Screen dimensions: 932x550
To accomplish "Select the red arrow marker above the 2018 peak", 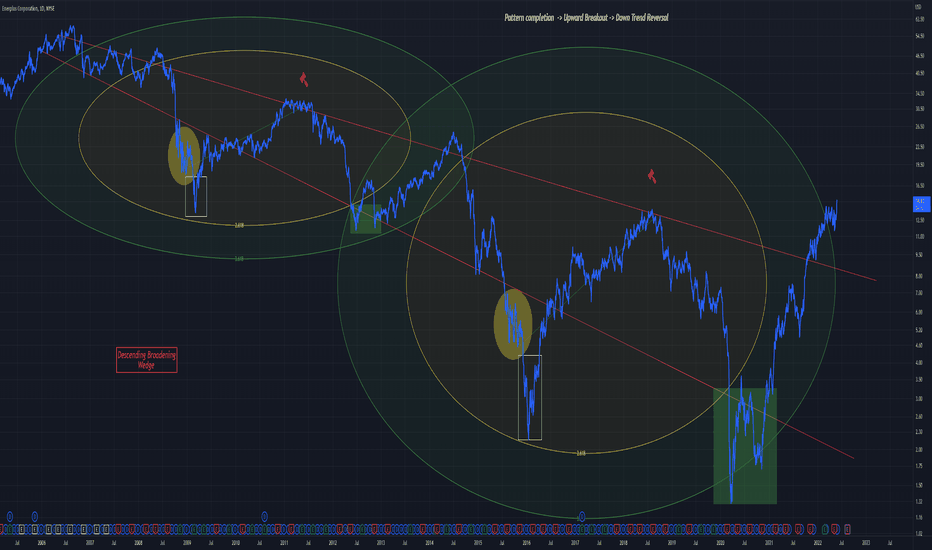I will tap(652, 176).
